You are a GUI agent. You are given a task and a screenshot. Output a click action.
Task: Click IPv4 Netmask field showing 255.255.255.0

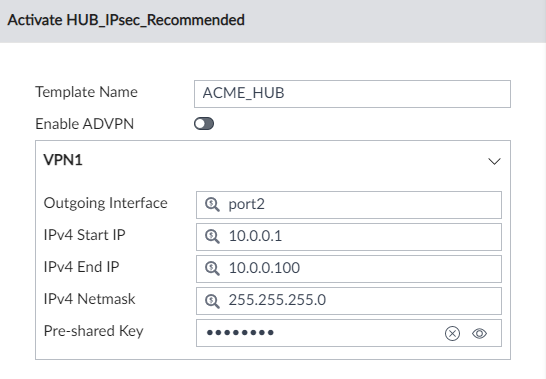coord(349,301)
